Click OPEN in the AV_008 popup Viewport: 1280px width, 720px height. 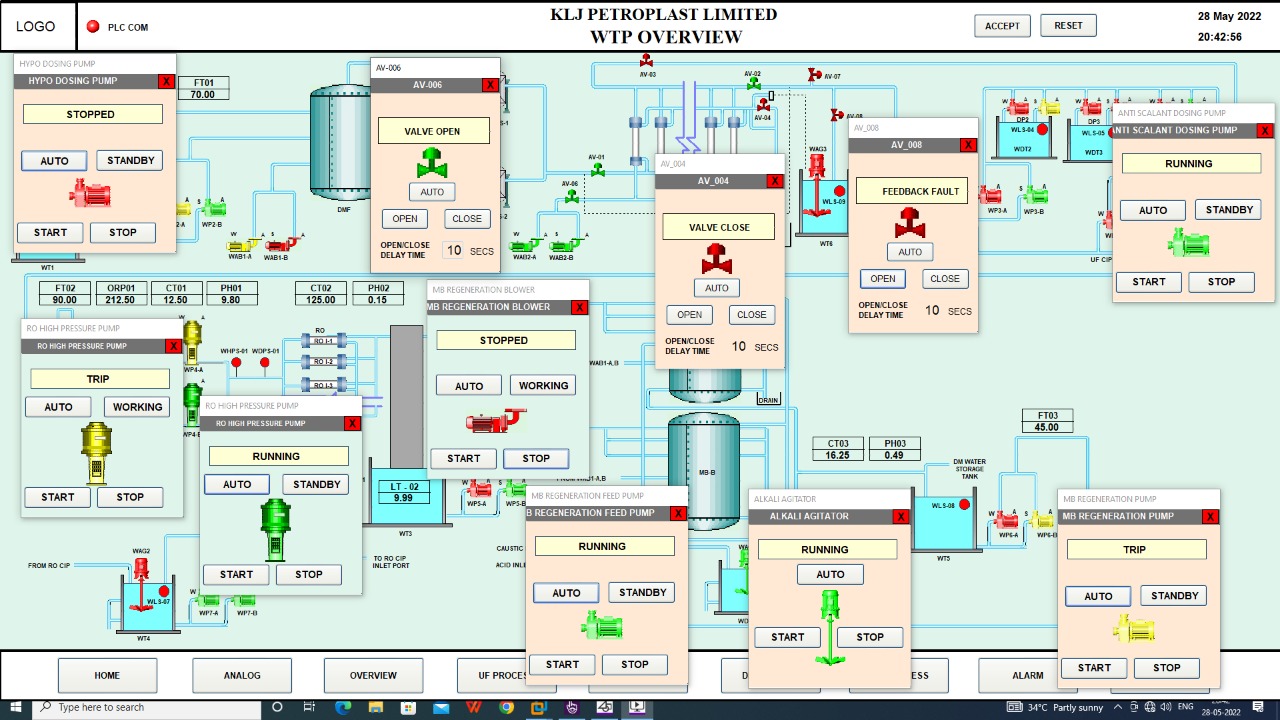click(x=882, y=279)
